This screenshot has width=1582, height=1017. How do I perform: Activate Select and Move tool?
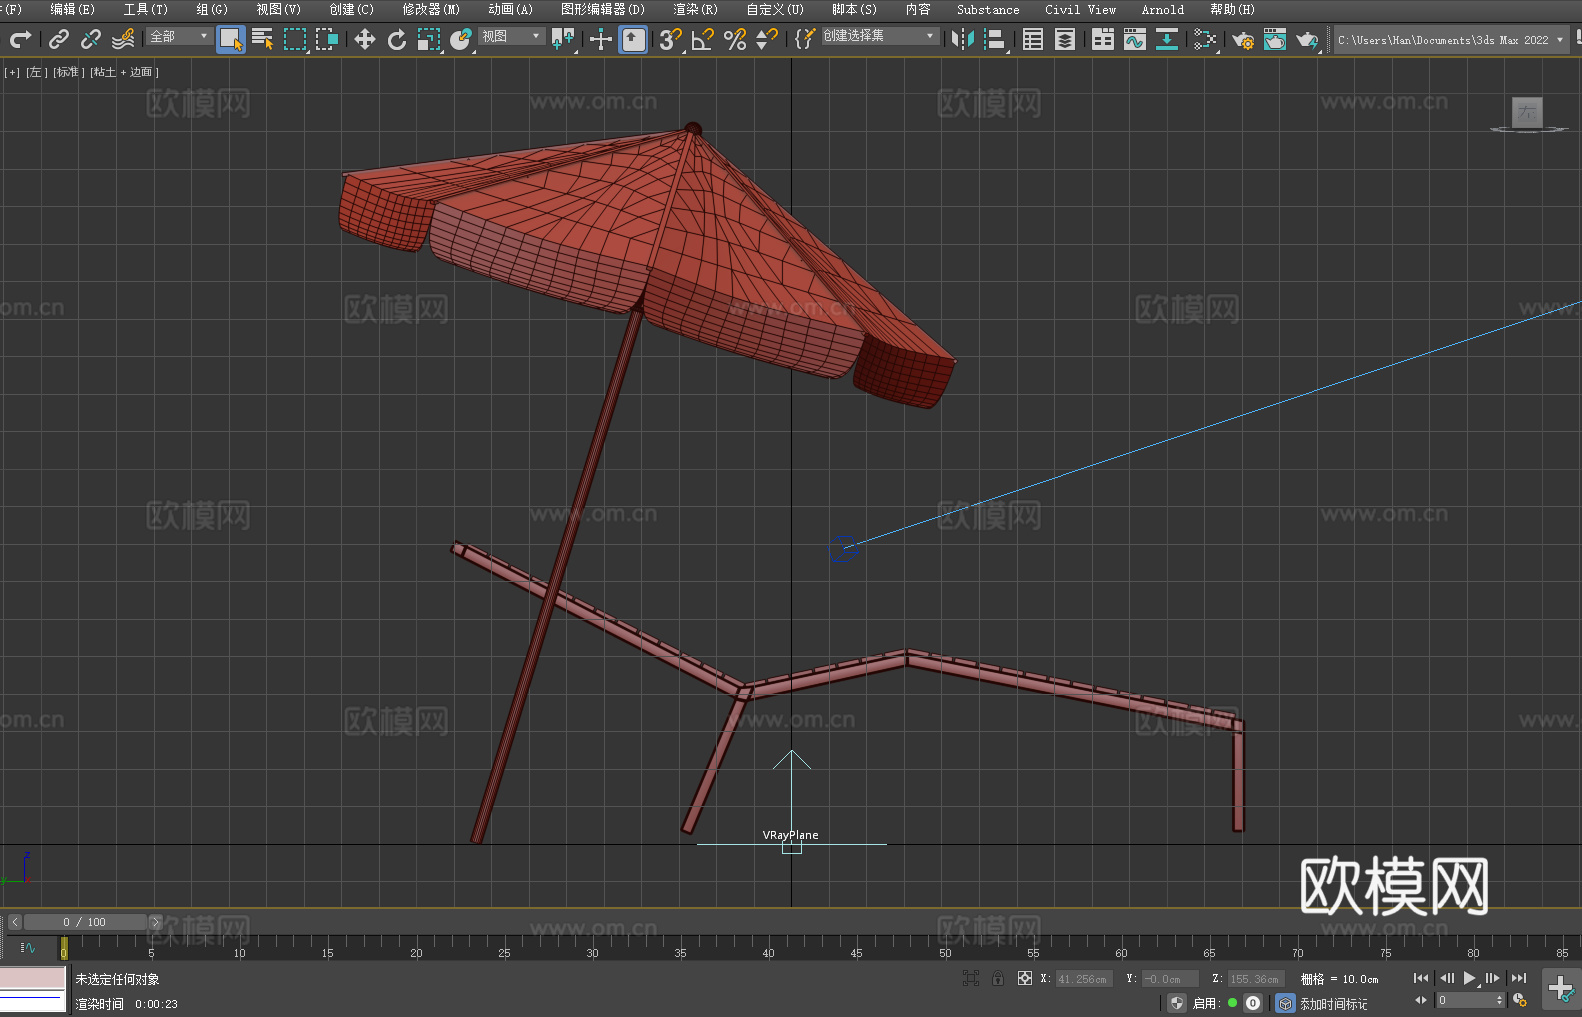pos(365,39)
